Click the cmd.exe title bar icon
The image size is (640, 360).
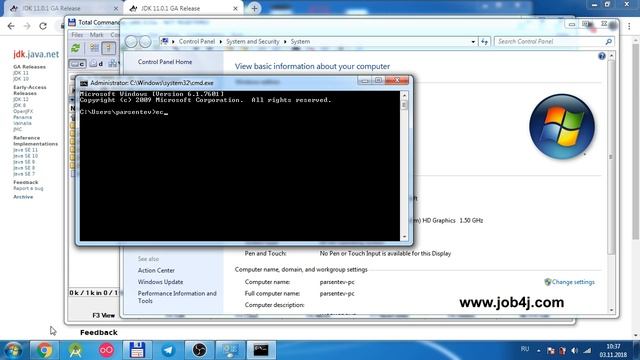click(84, 83)
